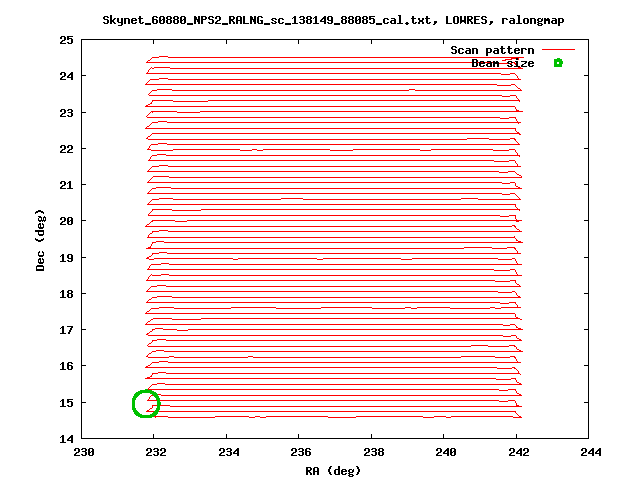640x480 pixels.
Task: Click the x-axis tick label 236
Action: [301, 452]
